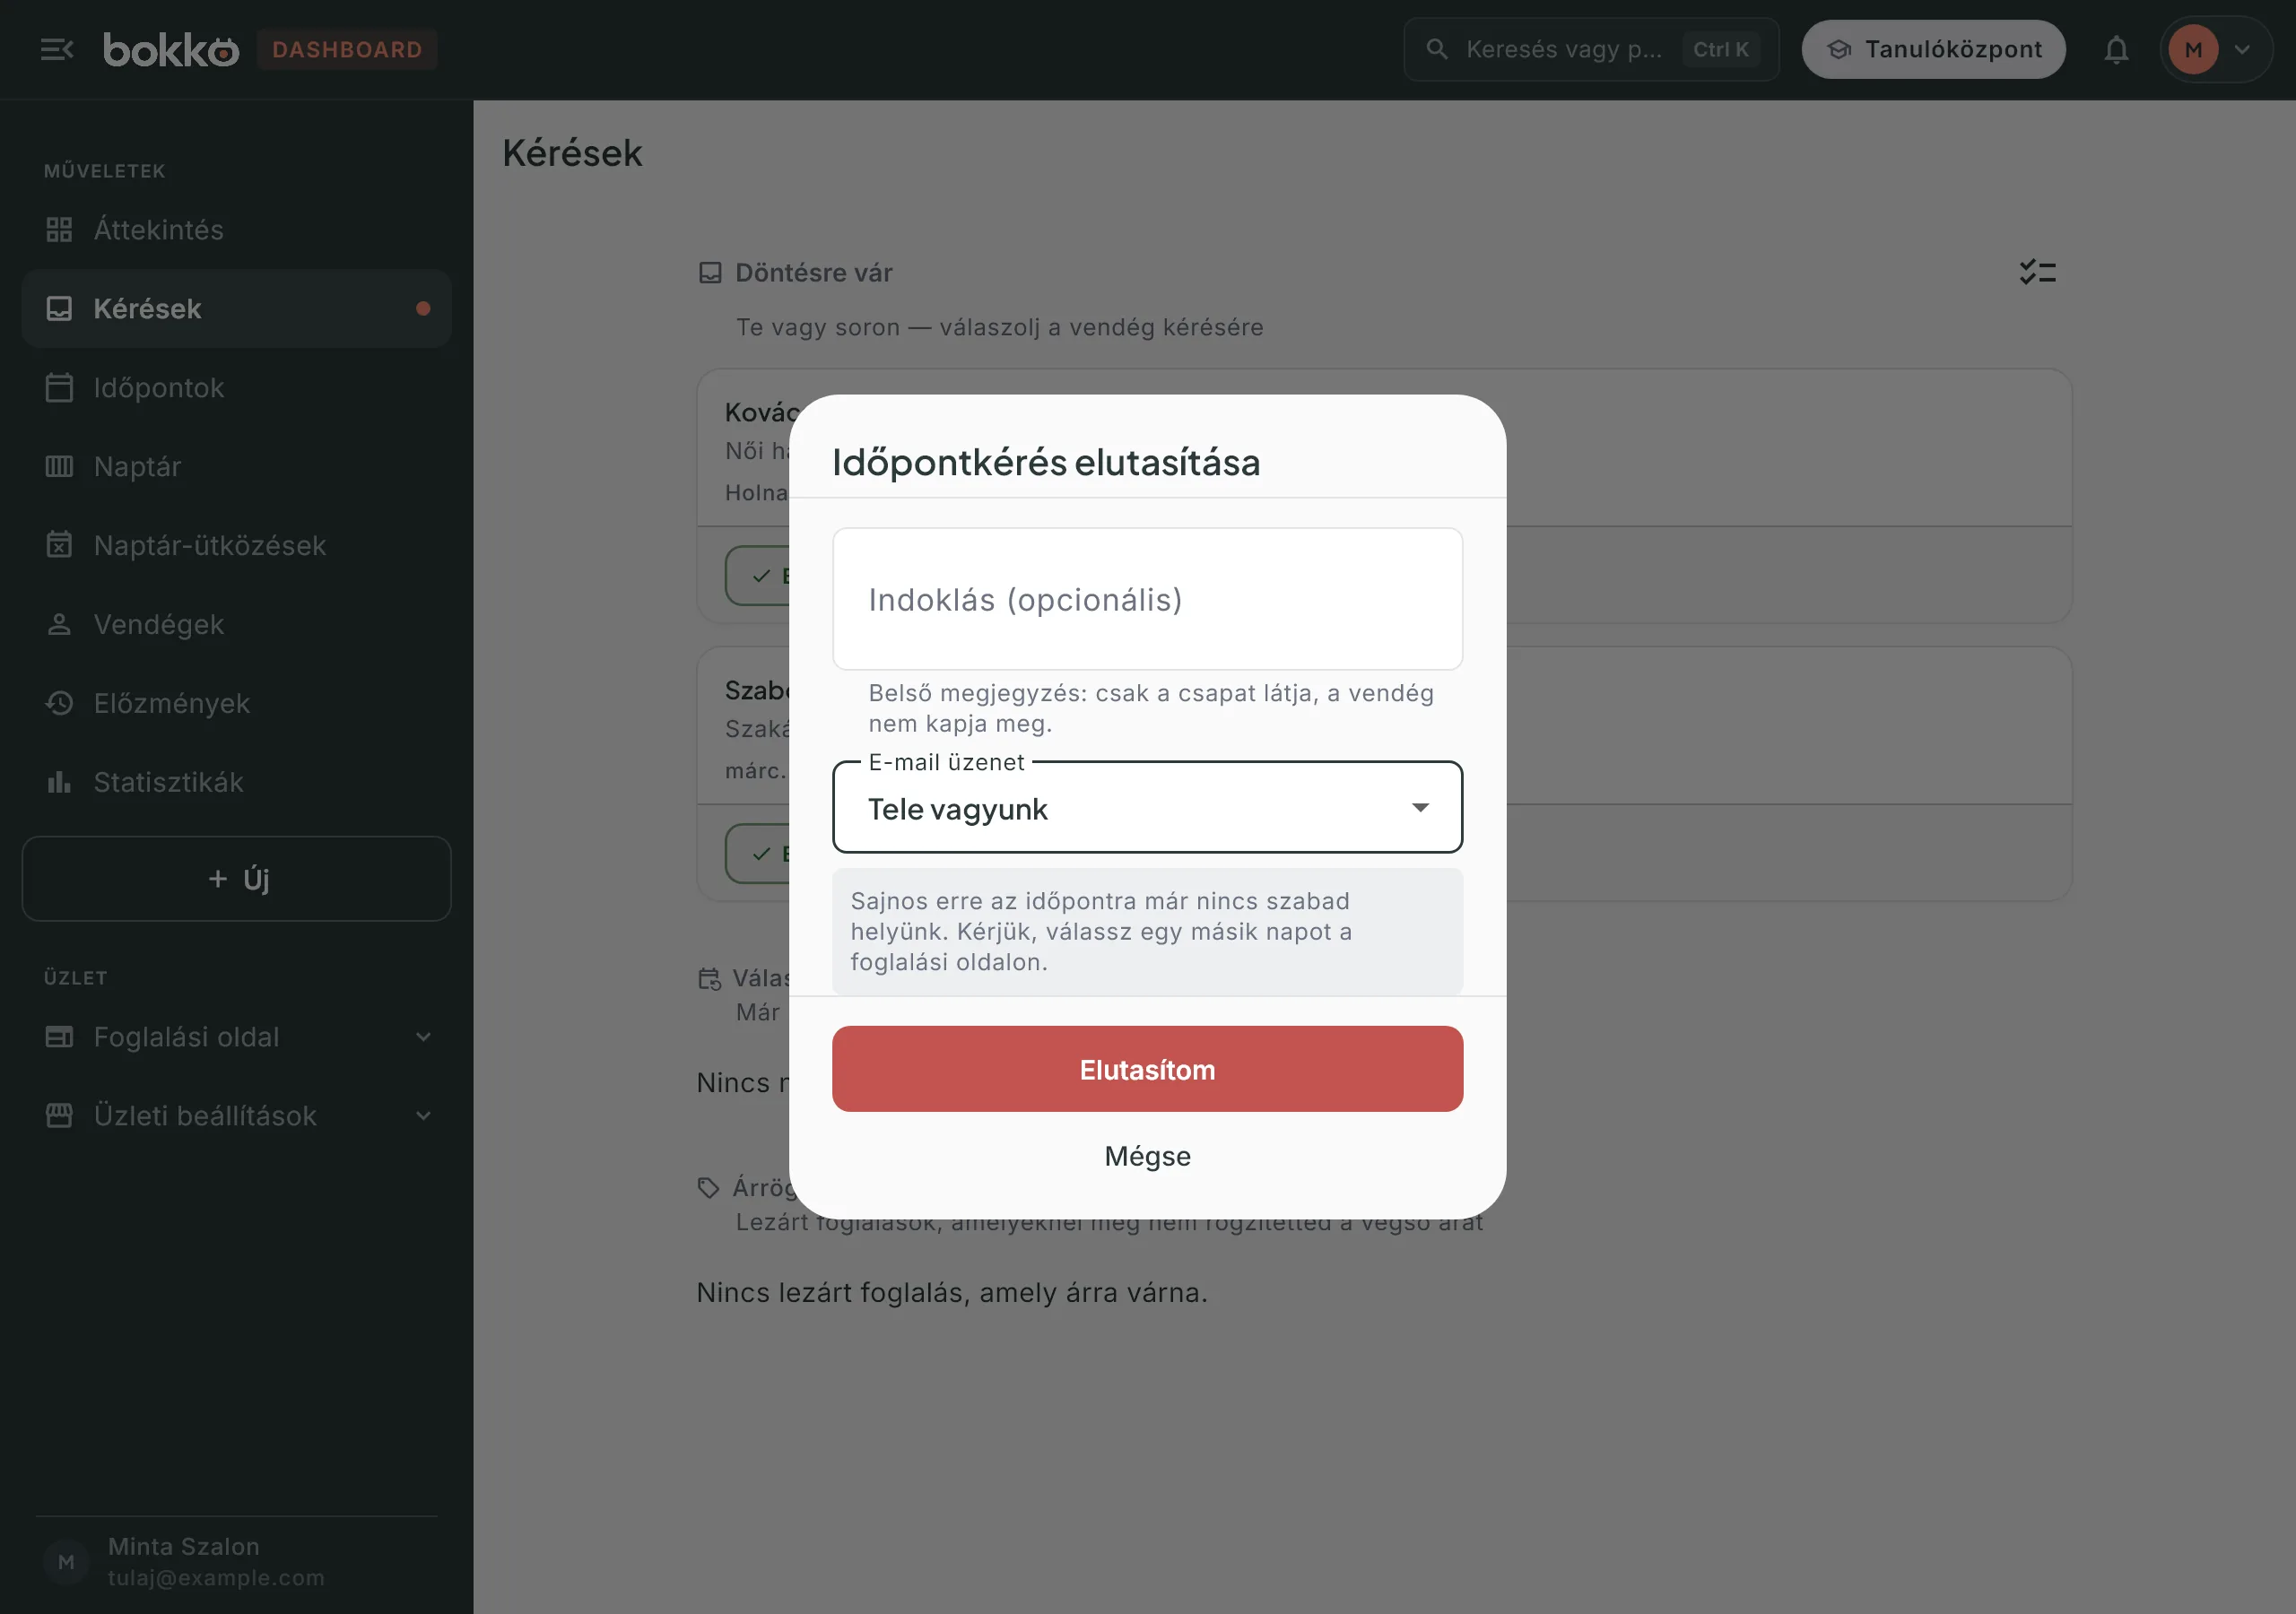The width and height of the screenshot is (2296, 1614).
Task: Confirm rejection with Elutasítom button
Action: click(1147, 1069)
